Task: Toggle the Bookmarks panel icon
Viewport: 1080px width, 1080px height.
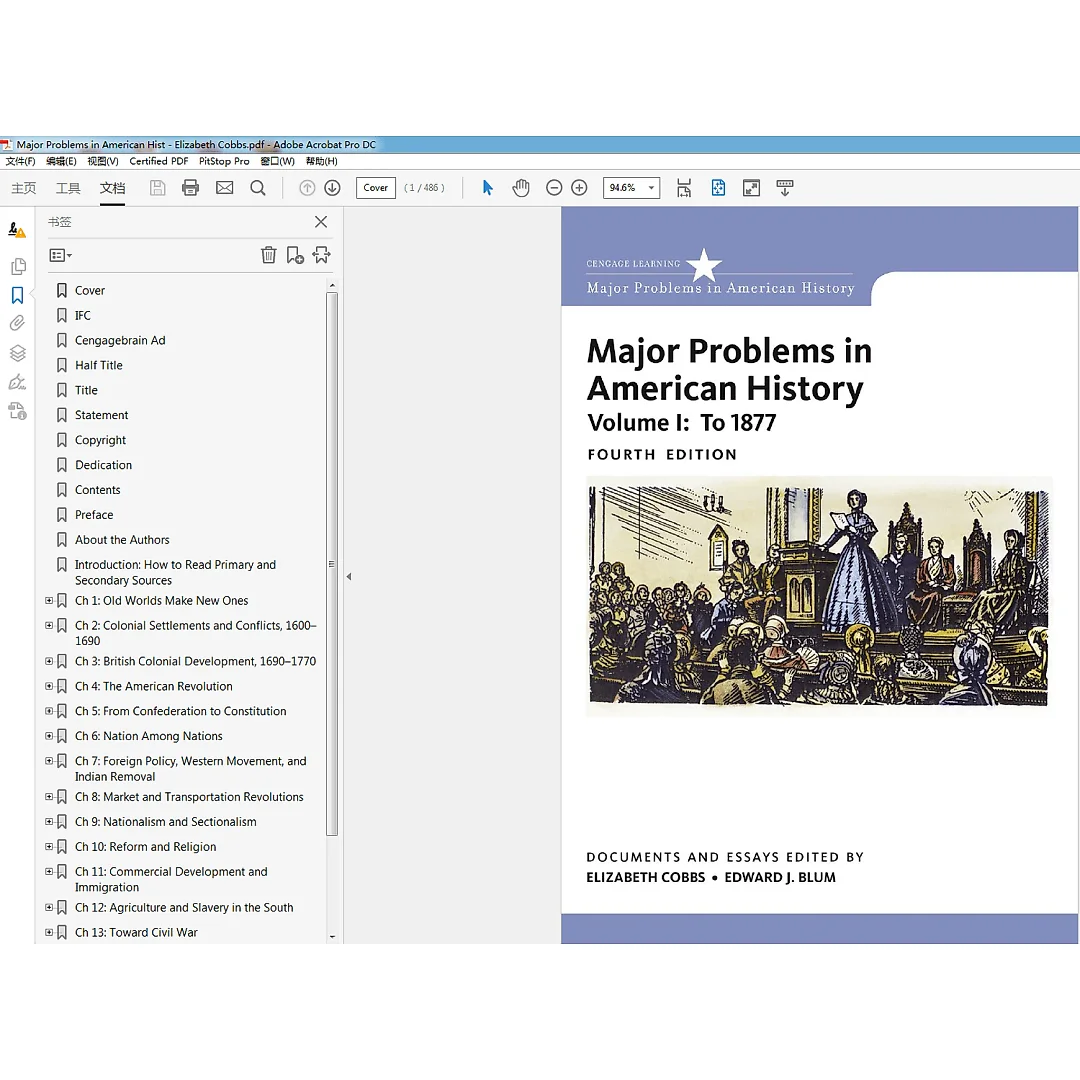Action: coord(17,295)
